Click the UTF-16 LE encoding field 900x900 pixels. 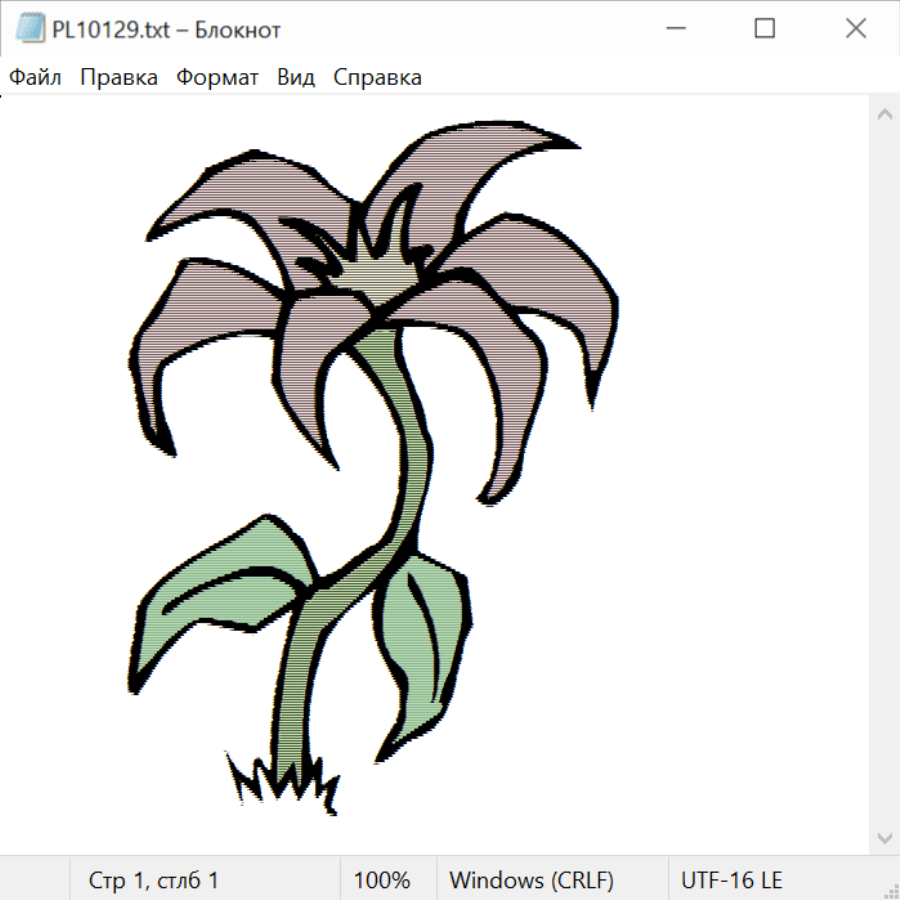click(x=731, y=880)
